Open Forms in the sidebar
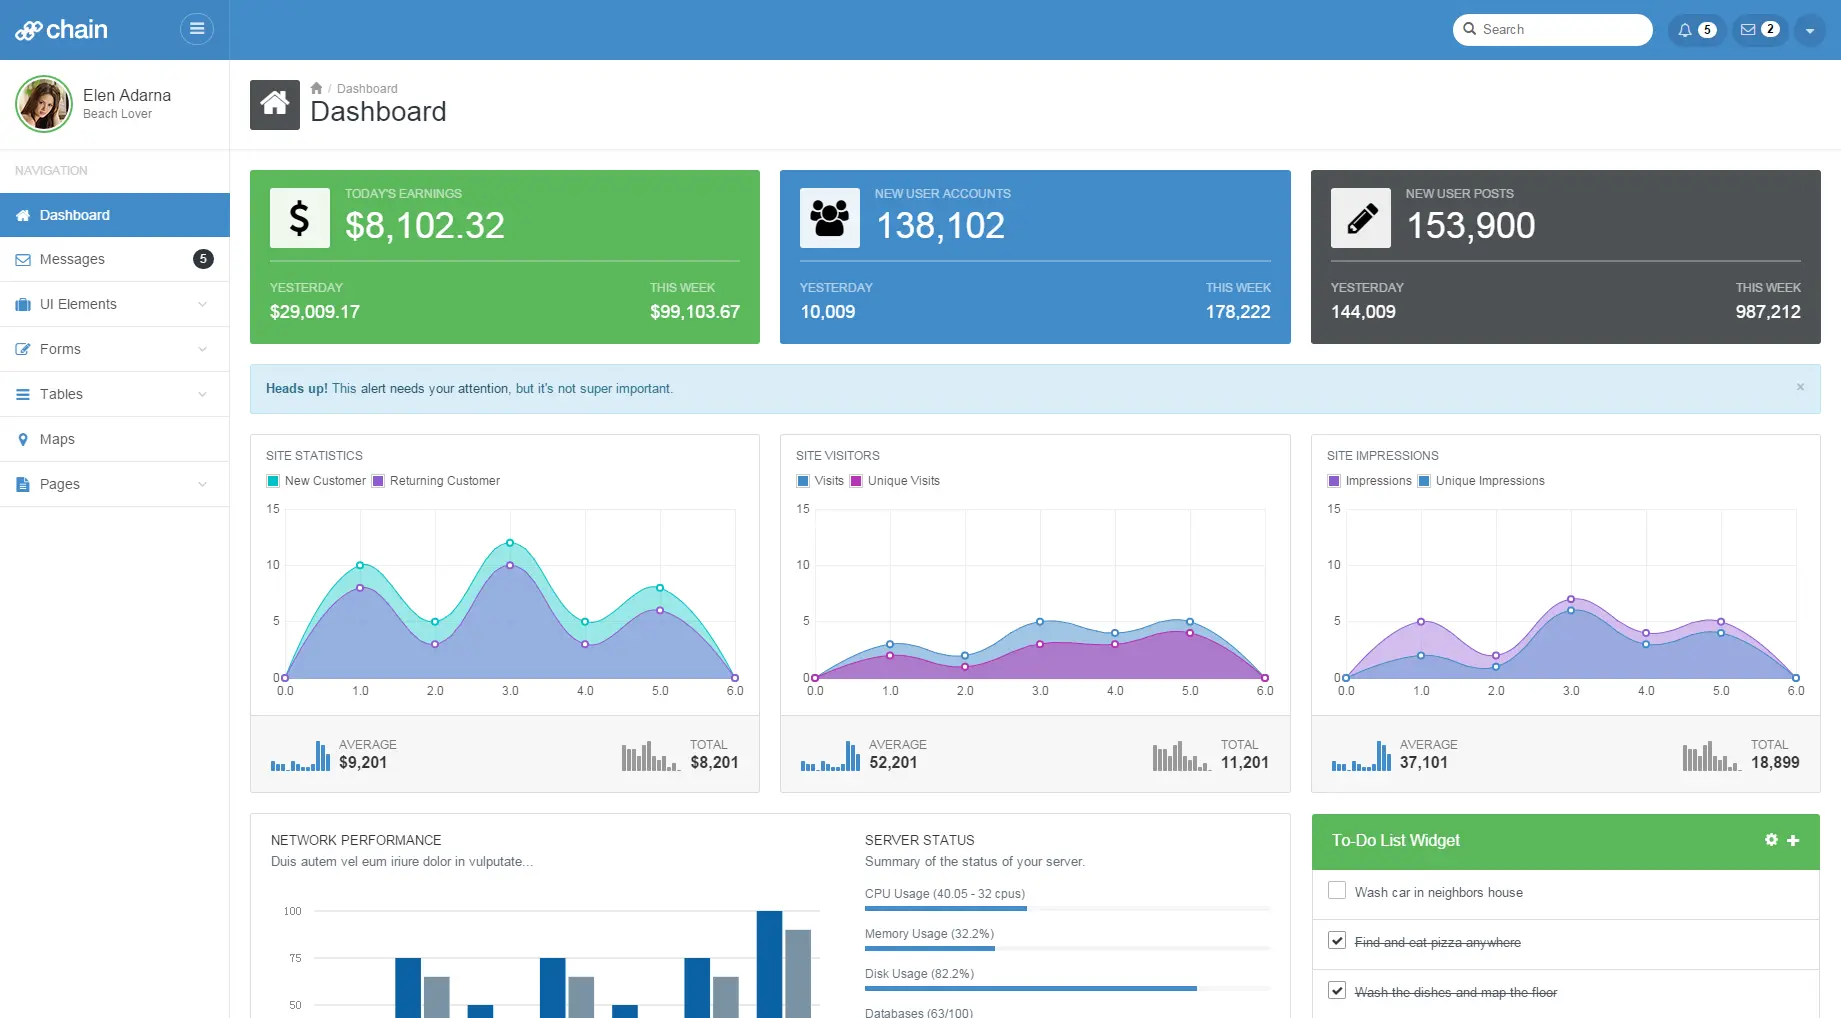 [x=115, y=349]
